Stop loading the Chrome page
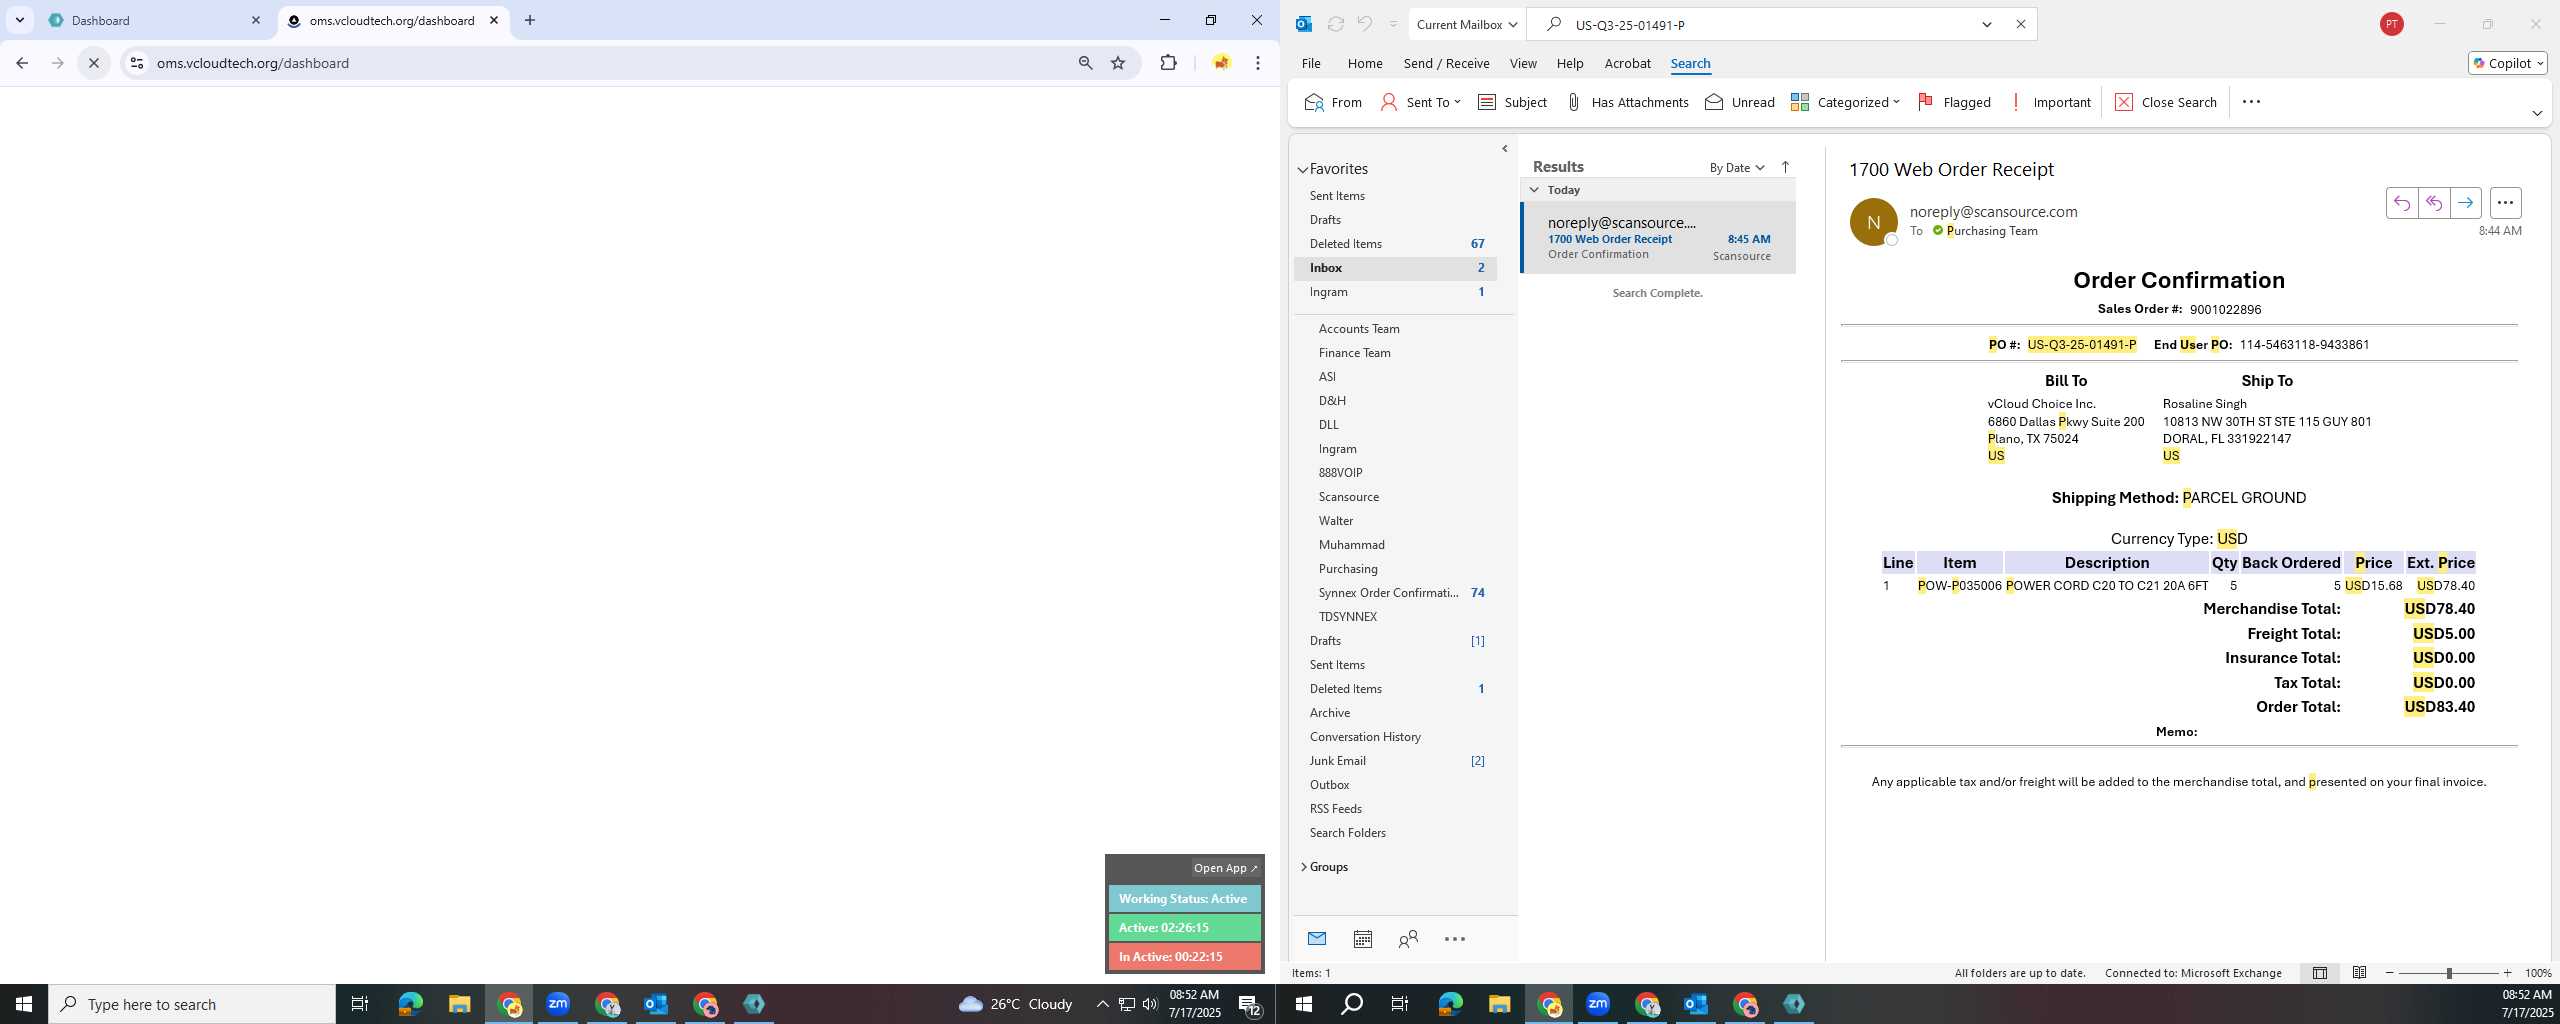The width and height of the screenshot is (2560, 1024). [94, 63]
